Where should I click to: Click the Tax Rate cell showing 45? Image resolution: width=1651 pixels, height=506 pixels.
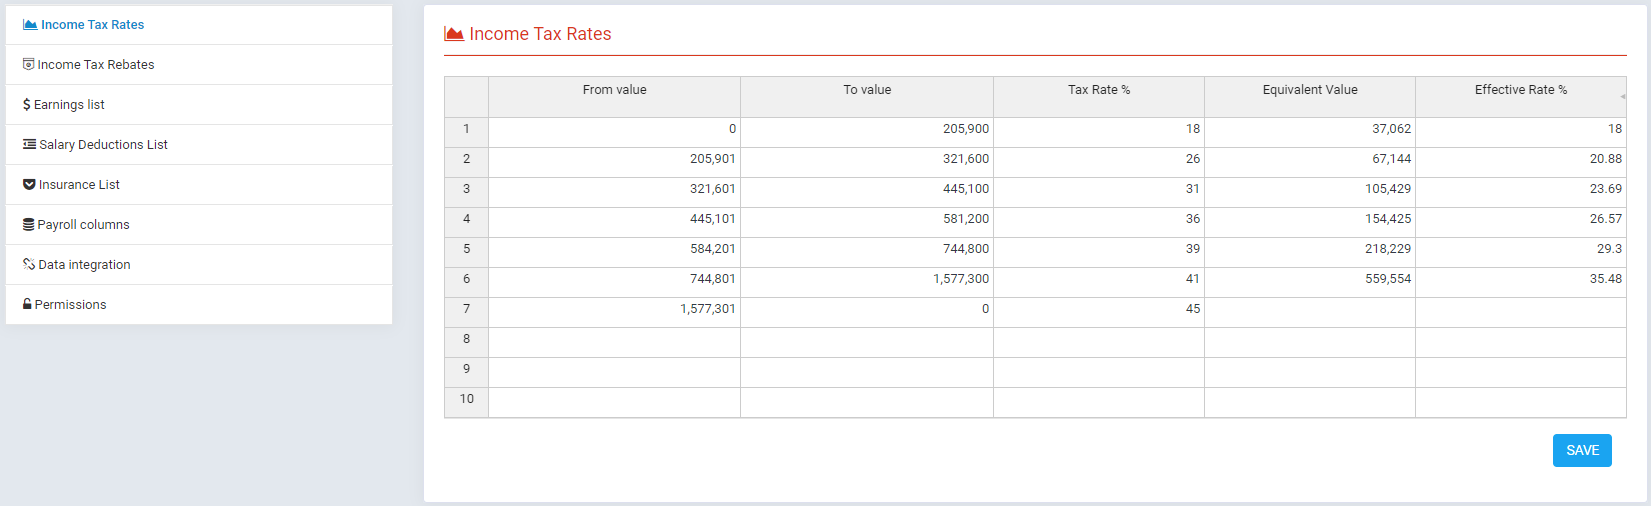[1098, 309]
